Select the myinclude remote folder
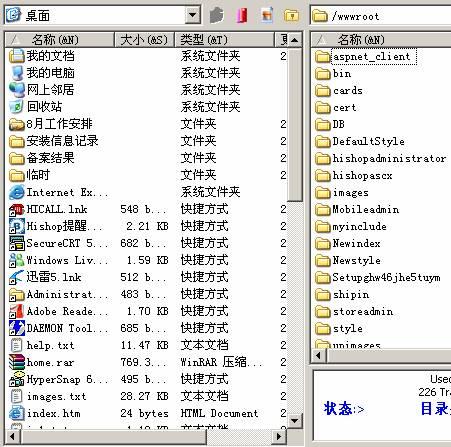451x447 pixels. (351, 227)
